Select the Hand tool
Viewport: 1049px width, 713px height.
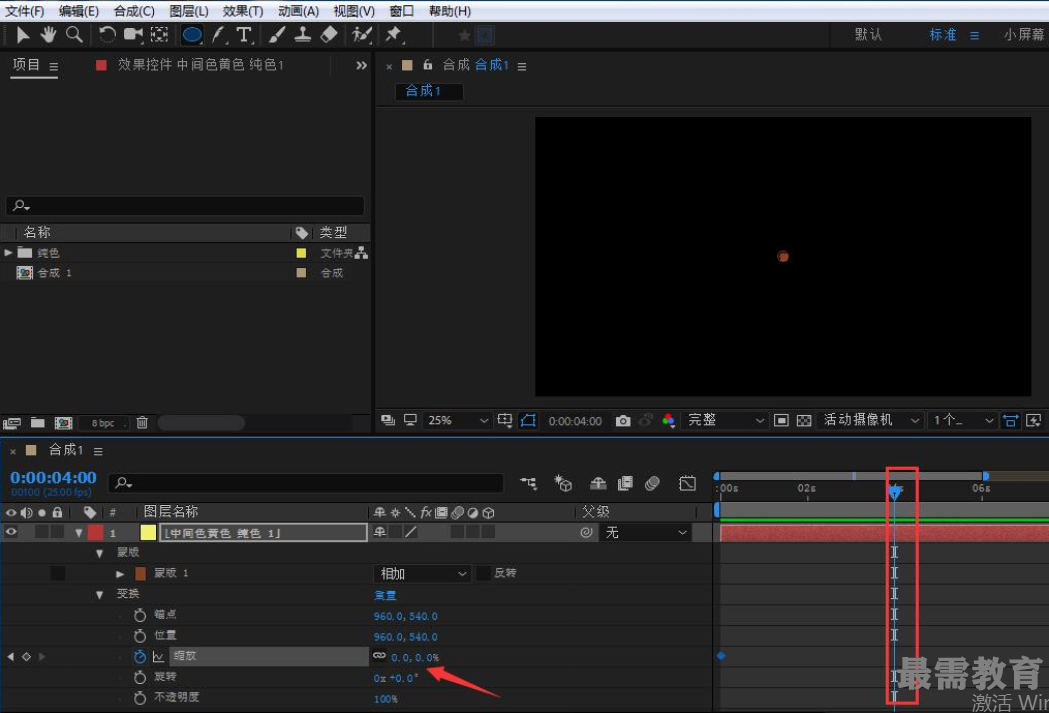pyautogui.click(x=48, y=35)
